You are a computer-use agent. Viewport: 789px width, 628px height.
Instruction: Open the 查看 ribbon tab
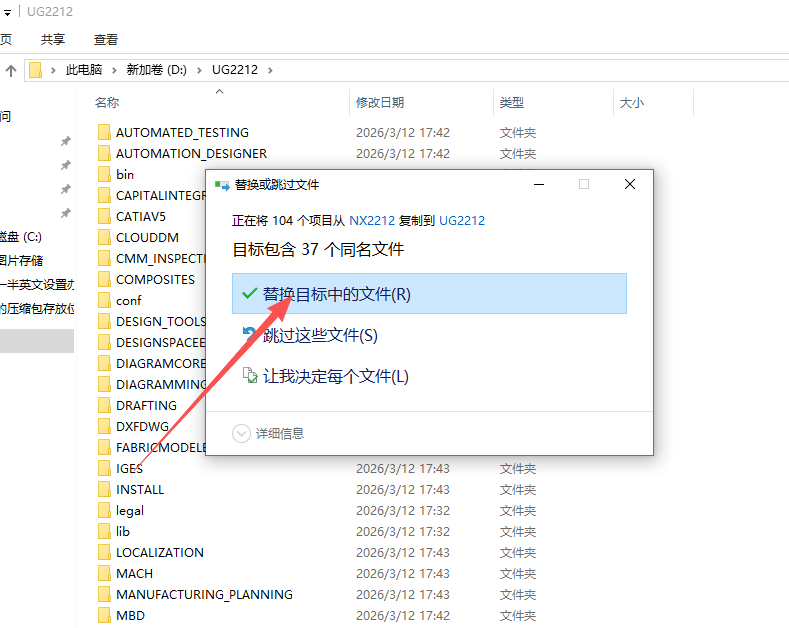pyautogui.click(x=106, y=39)
